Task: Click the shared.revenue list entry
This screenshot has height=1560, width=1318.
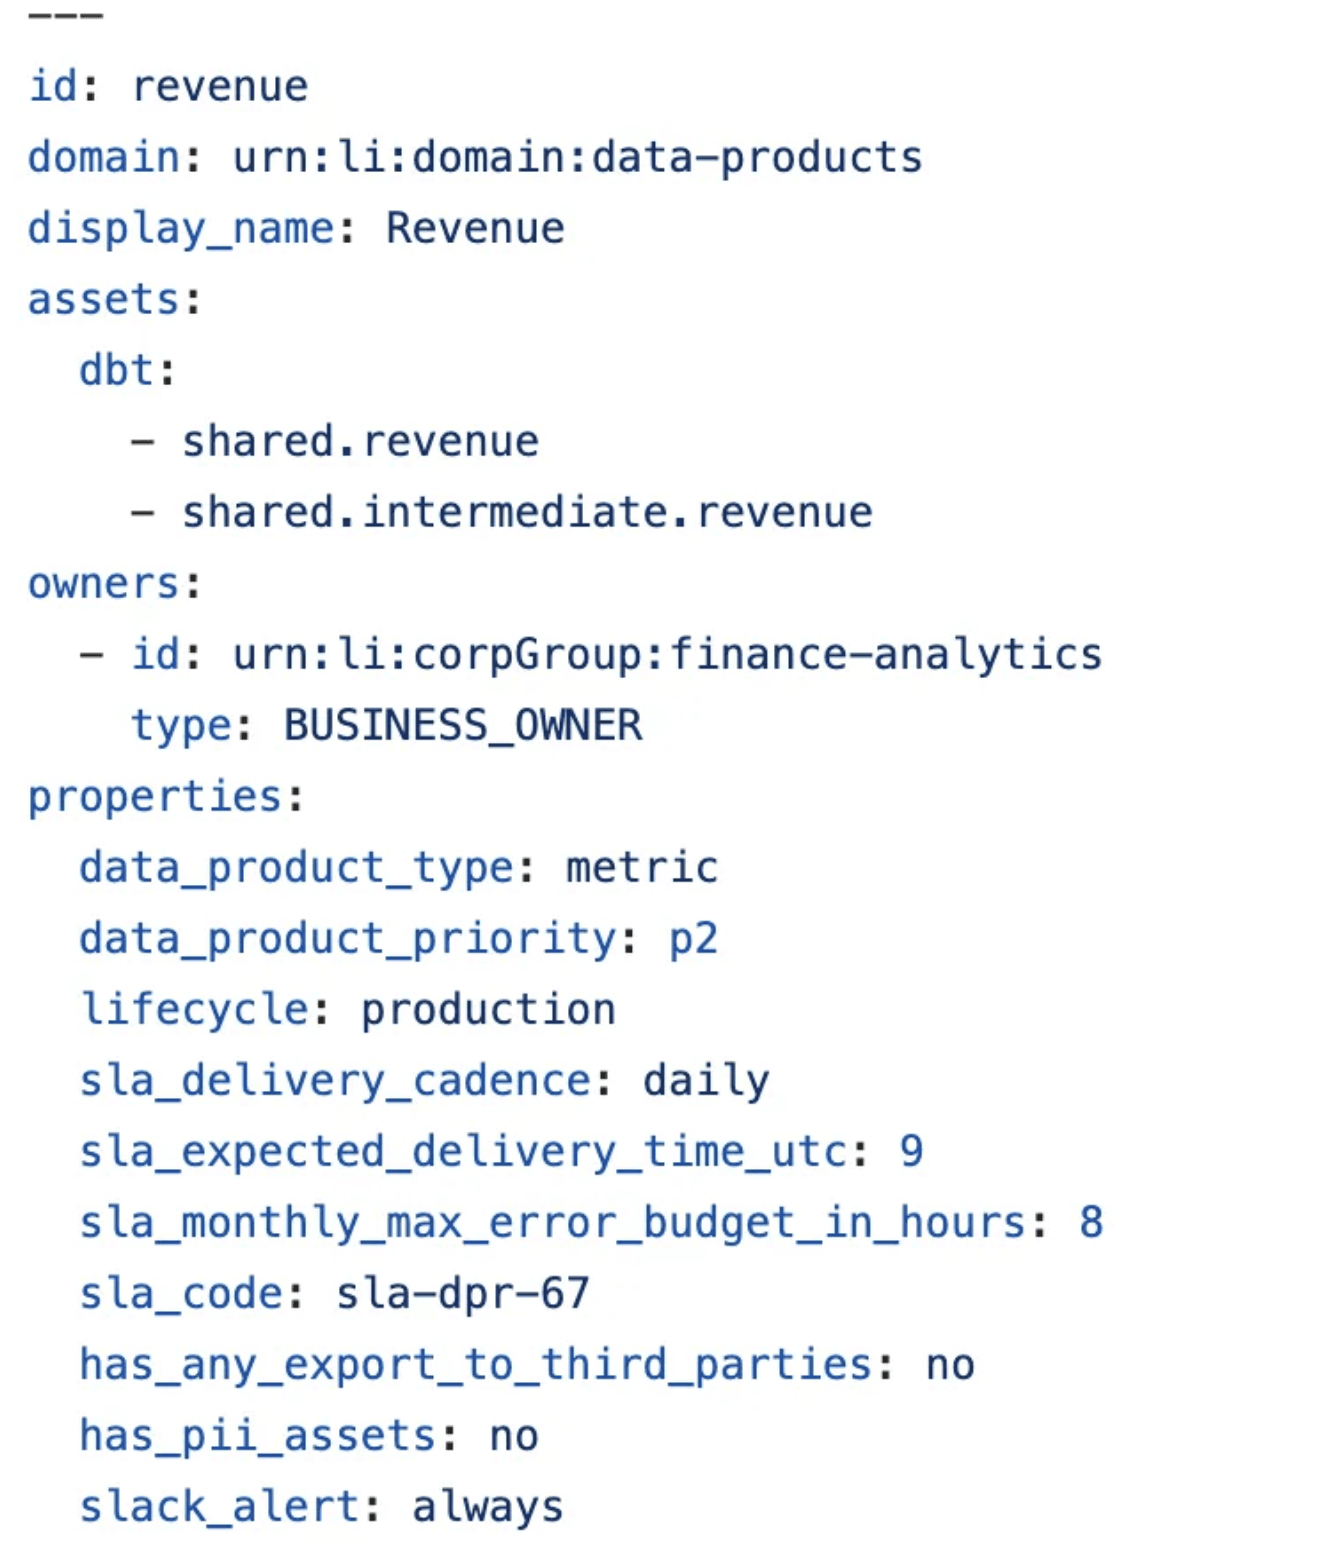Action: coord(360,442)
